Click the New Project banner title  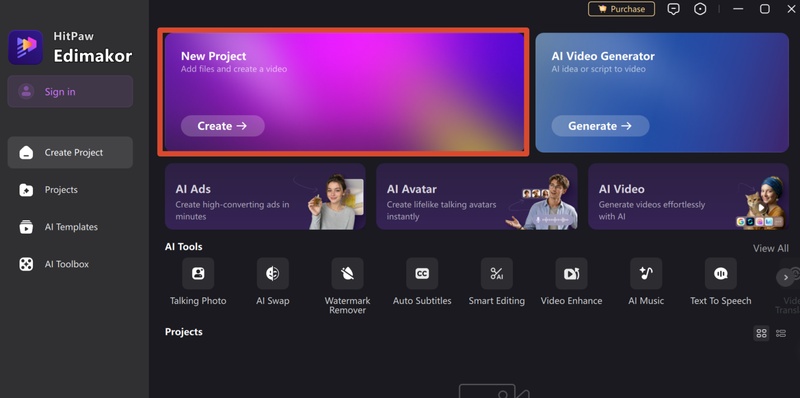pos(213,56)
